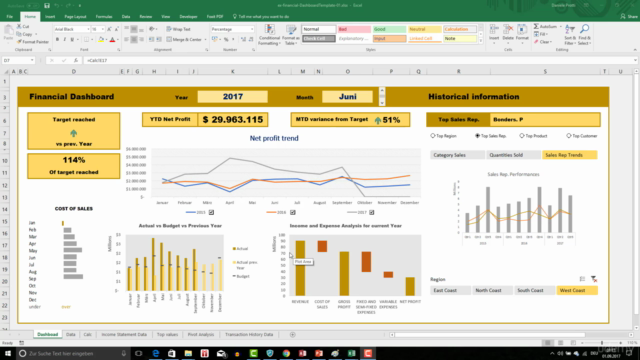Filter by East Coast region
The image size is (640, 360).
pyautogui.click(x=450, y=290)
